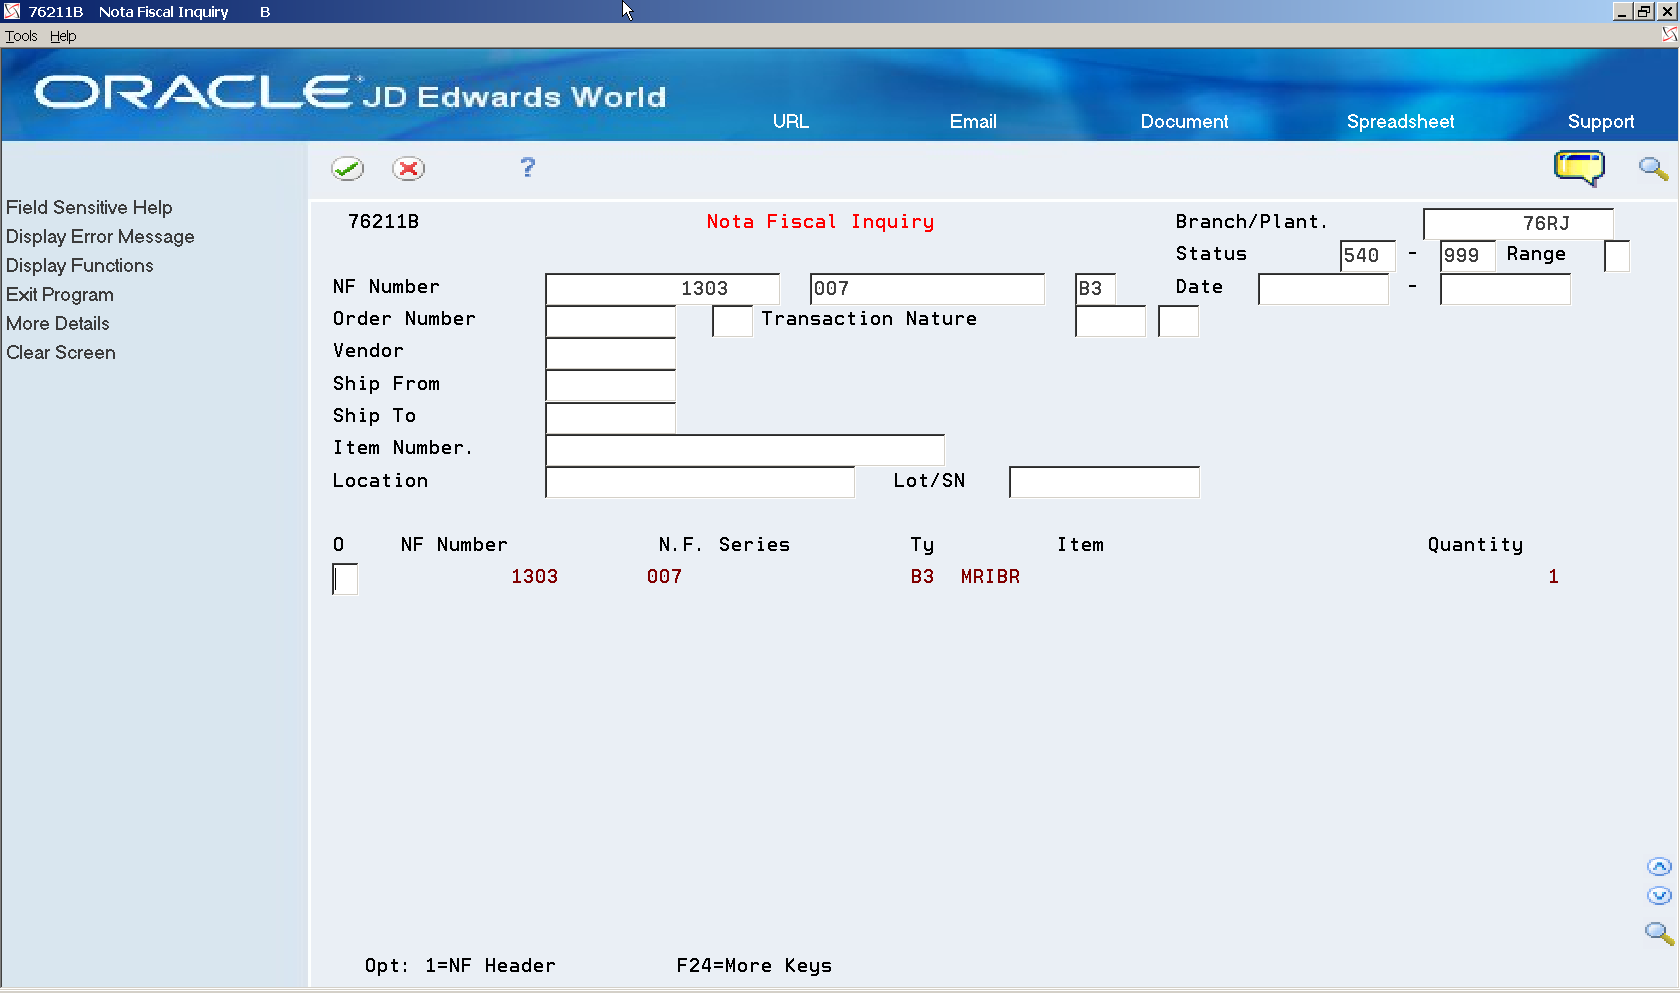Click the Status from field showing 540

1367,256
